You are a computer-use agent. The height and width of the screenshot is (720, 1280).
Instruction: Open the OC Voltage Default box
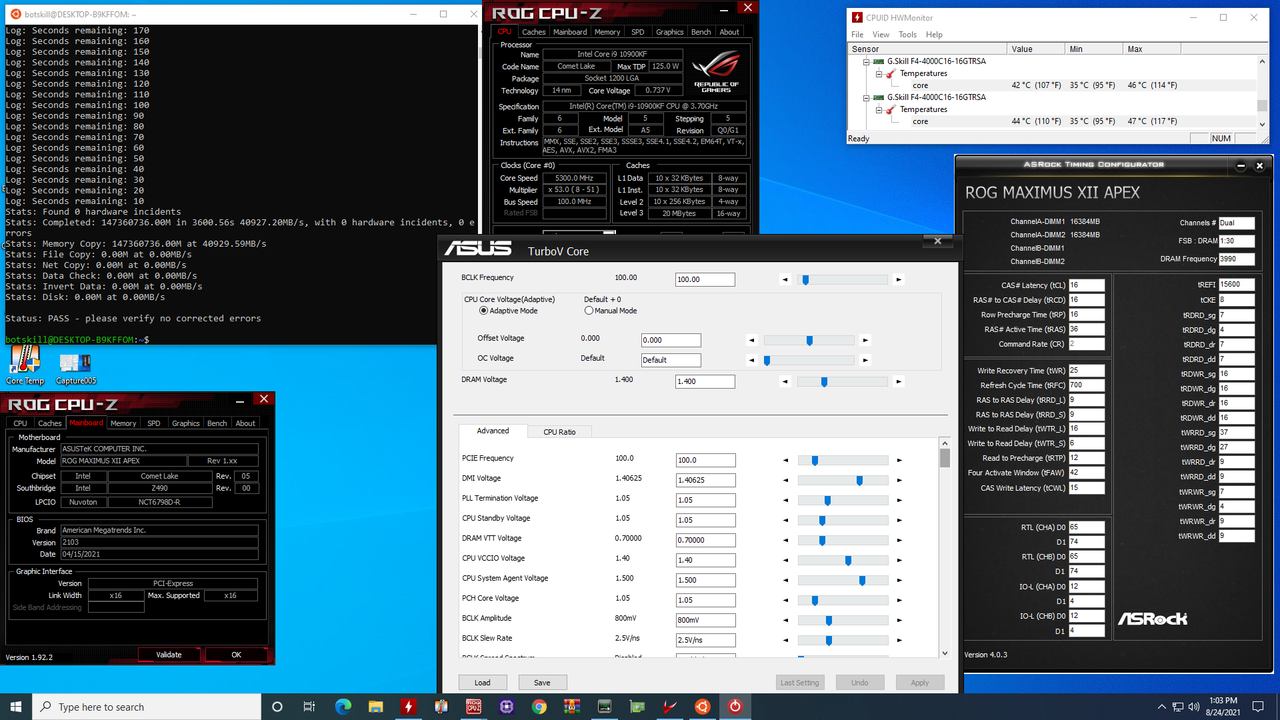point(671,360)
